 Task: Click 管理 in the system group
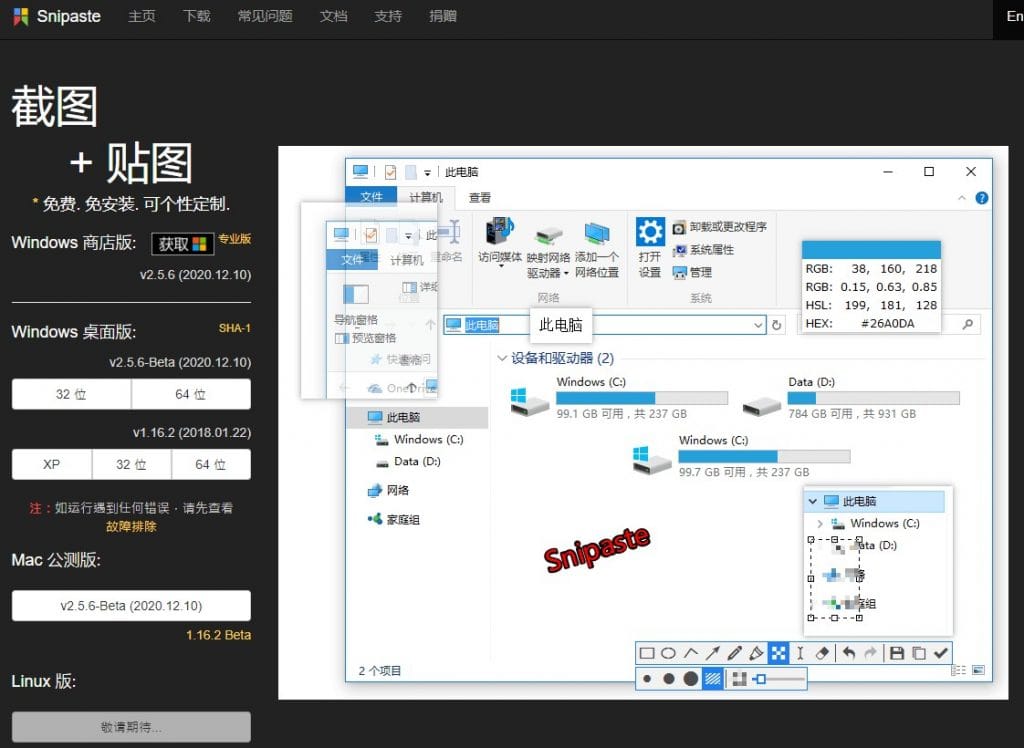(692, 272)
